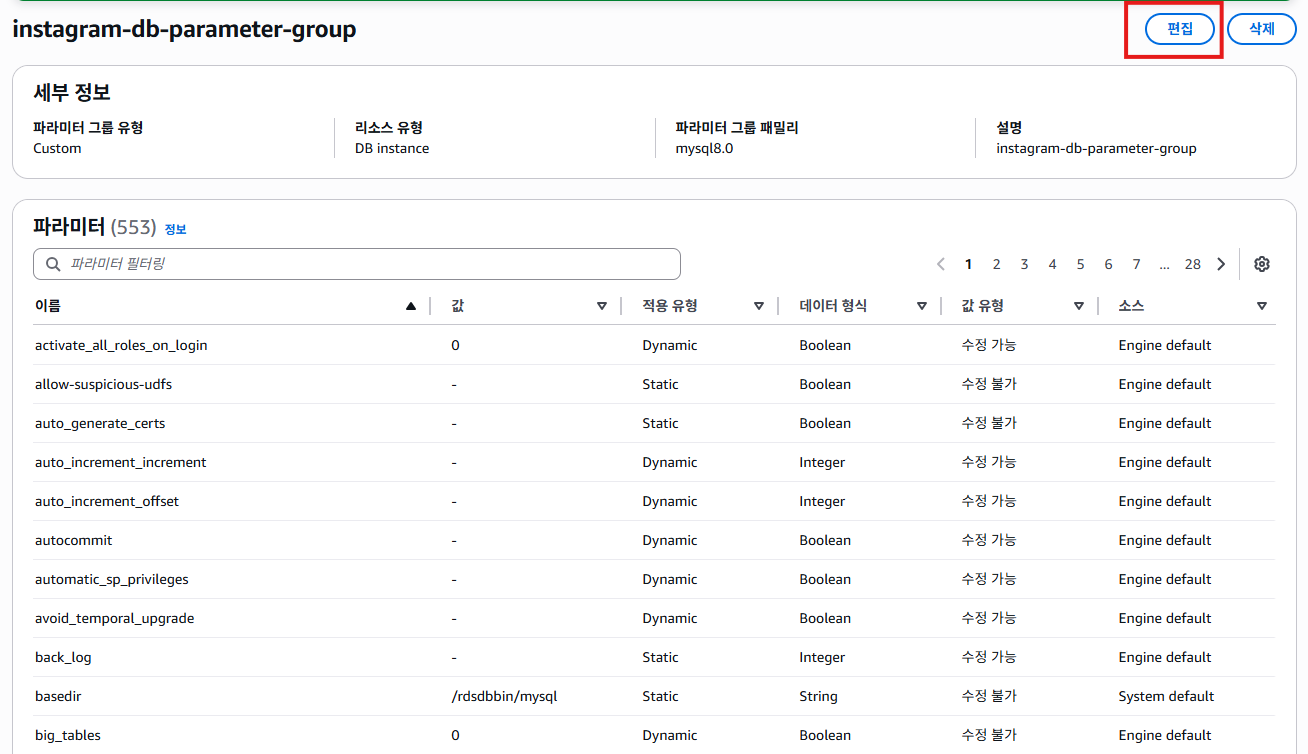The width and height of the screenshot is (1308, 754).
Task: Jump to page 5 of parameters
Action: 1080,264
